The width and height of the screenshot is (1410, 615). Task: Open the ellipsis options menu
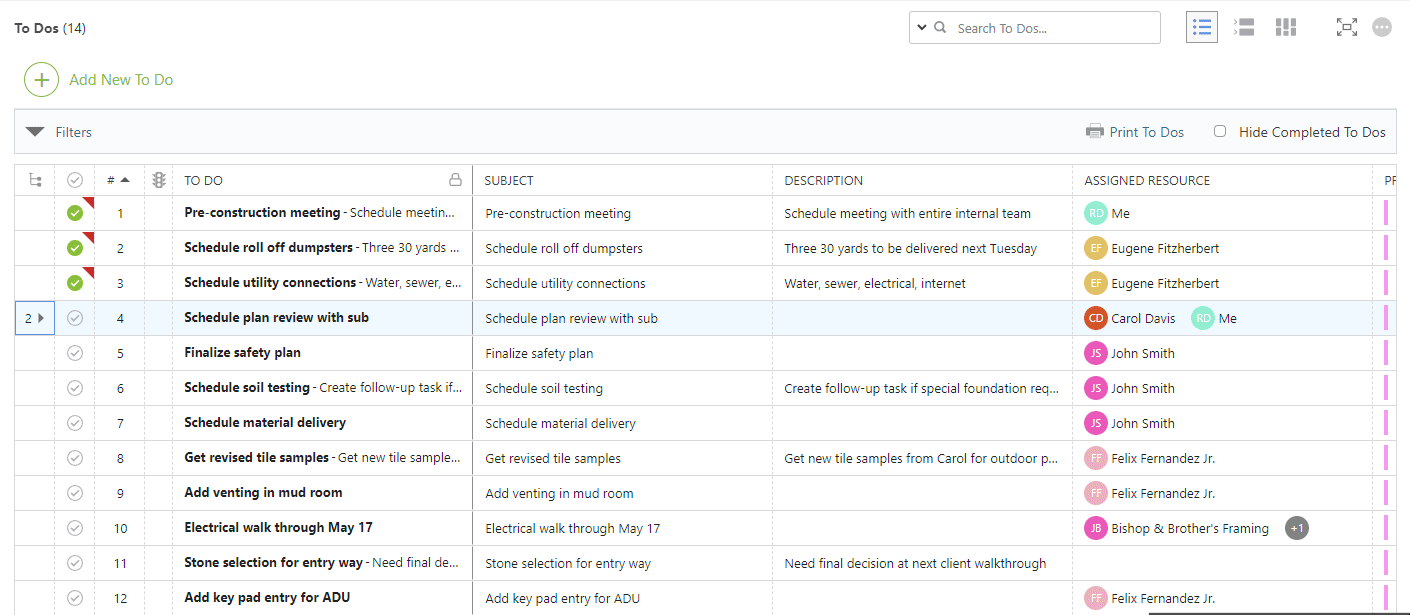pyautogui.click(x=1382, y=27)
